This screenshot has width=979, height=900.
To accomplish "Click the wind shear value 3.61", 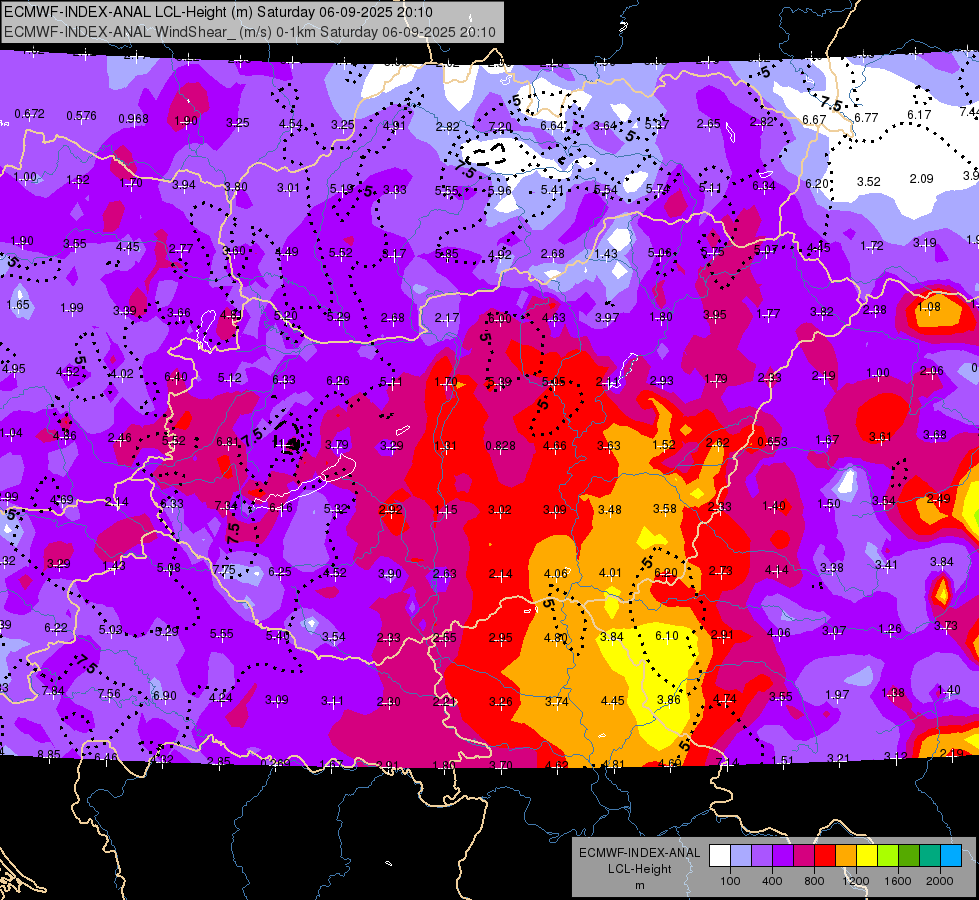I will [880, 437].
